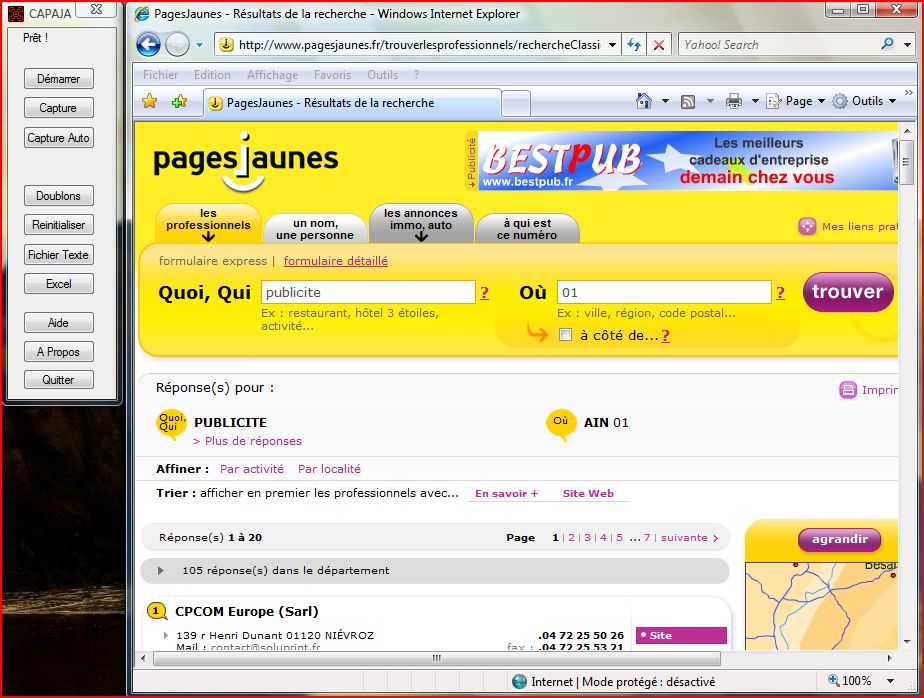Open the Outils toolbar menu
This screenshot has width=924, height=698.
[864, 101]
